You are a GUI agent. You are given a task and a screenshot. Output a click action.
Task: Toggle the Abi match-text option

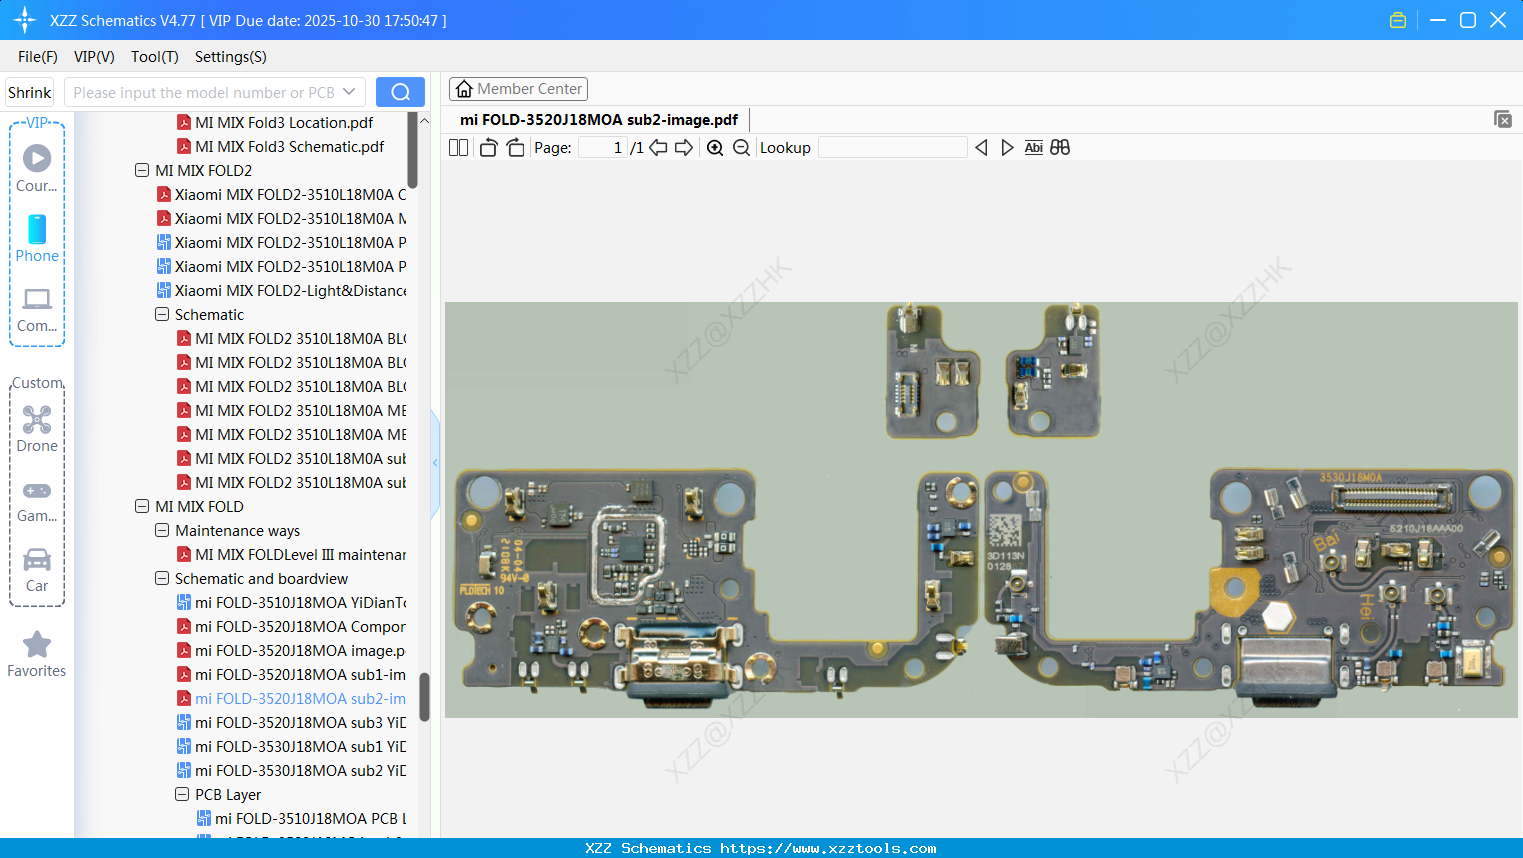(1033, 148)
